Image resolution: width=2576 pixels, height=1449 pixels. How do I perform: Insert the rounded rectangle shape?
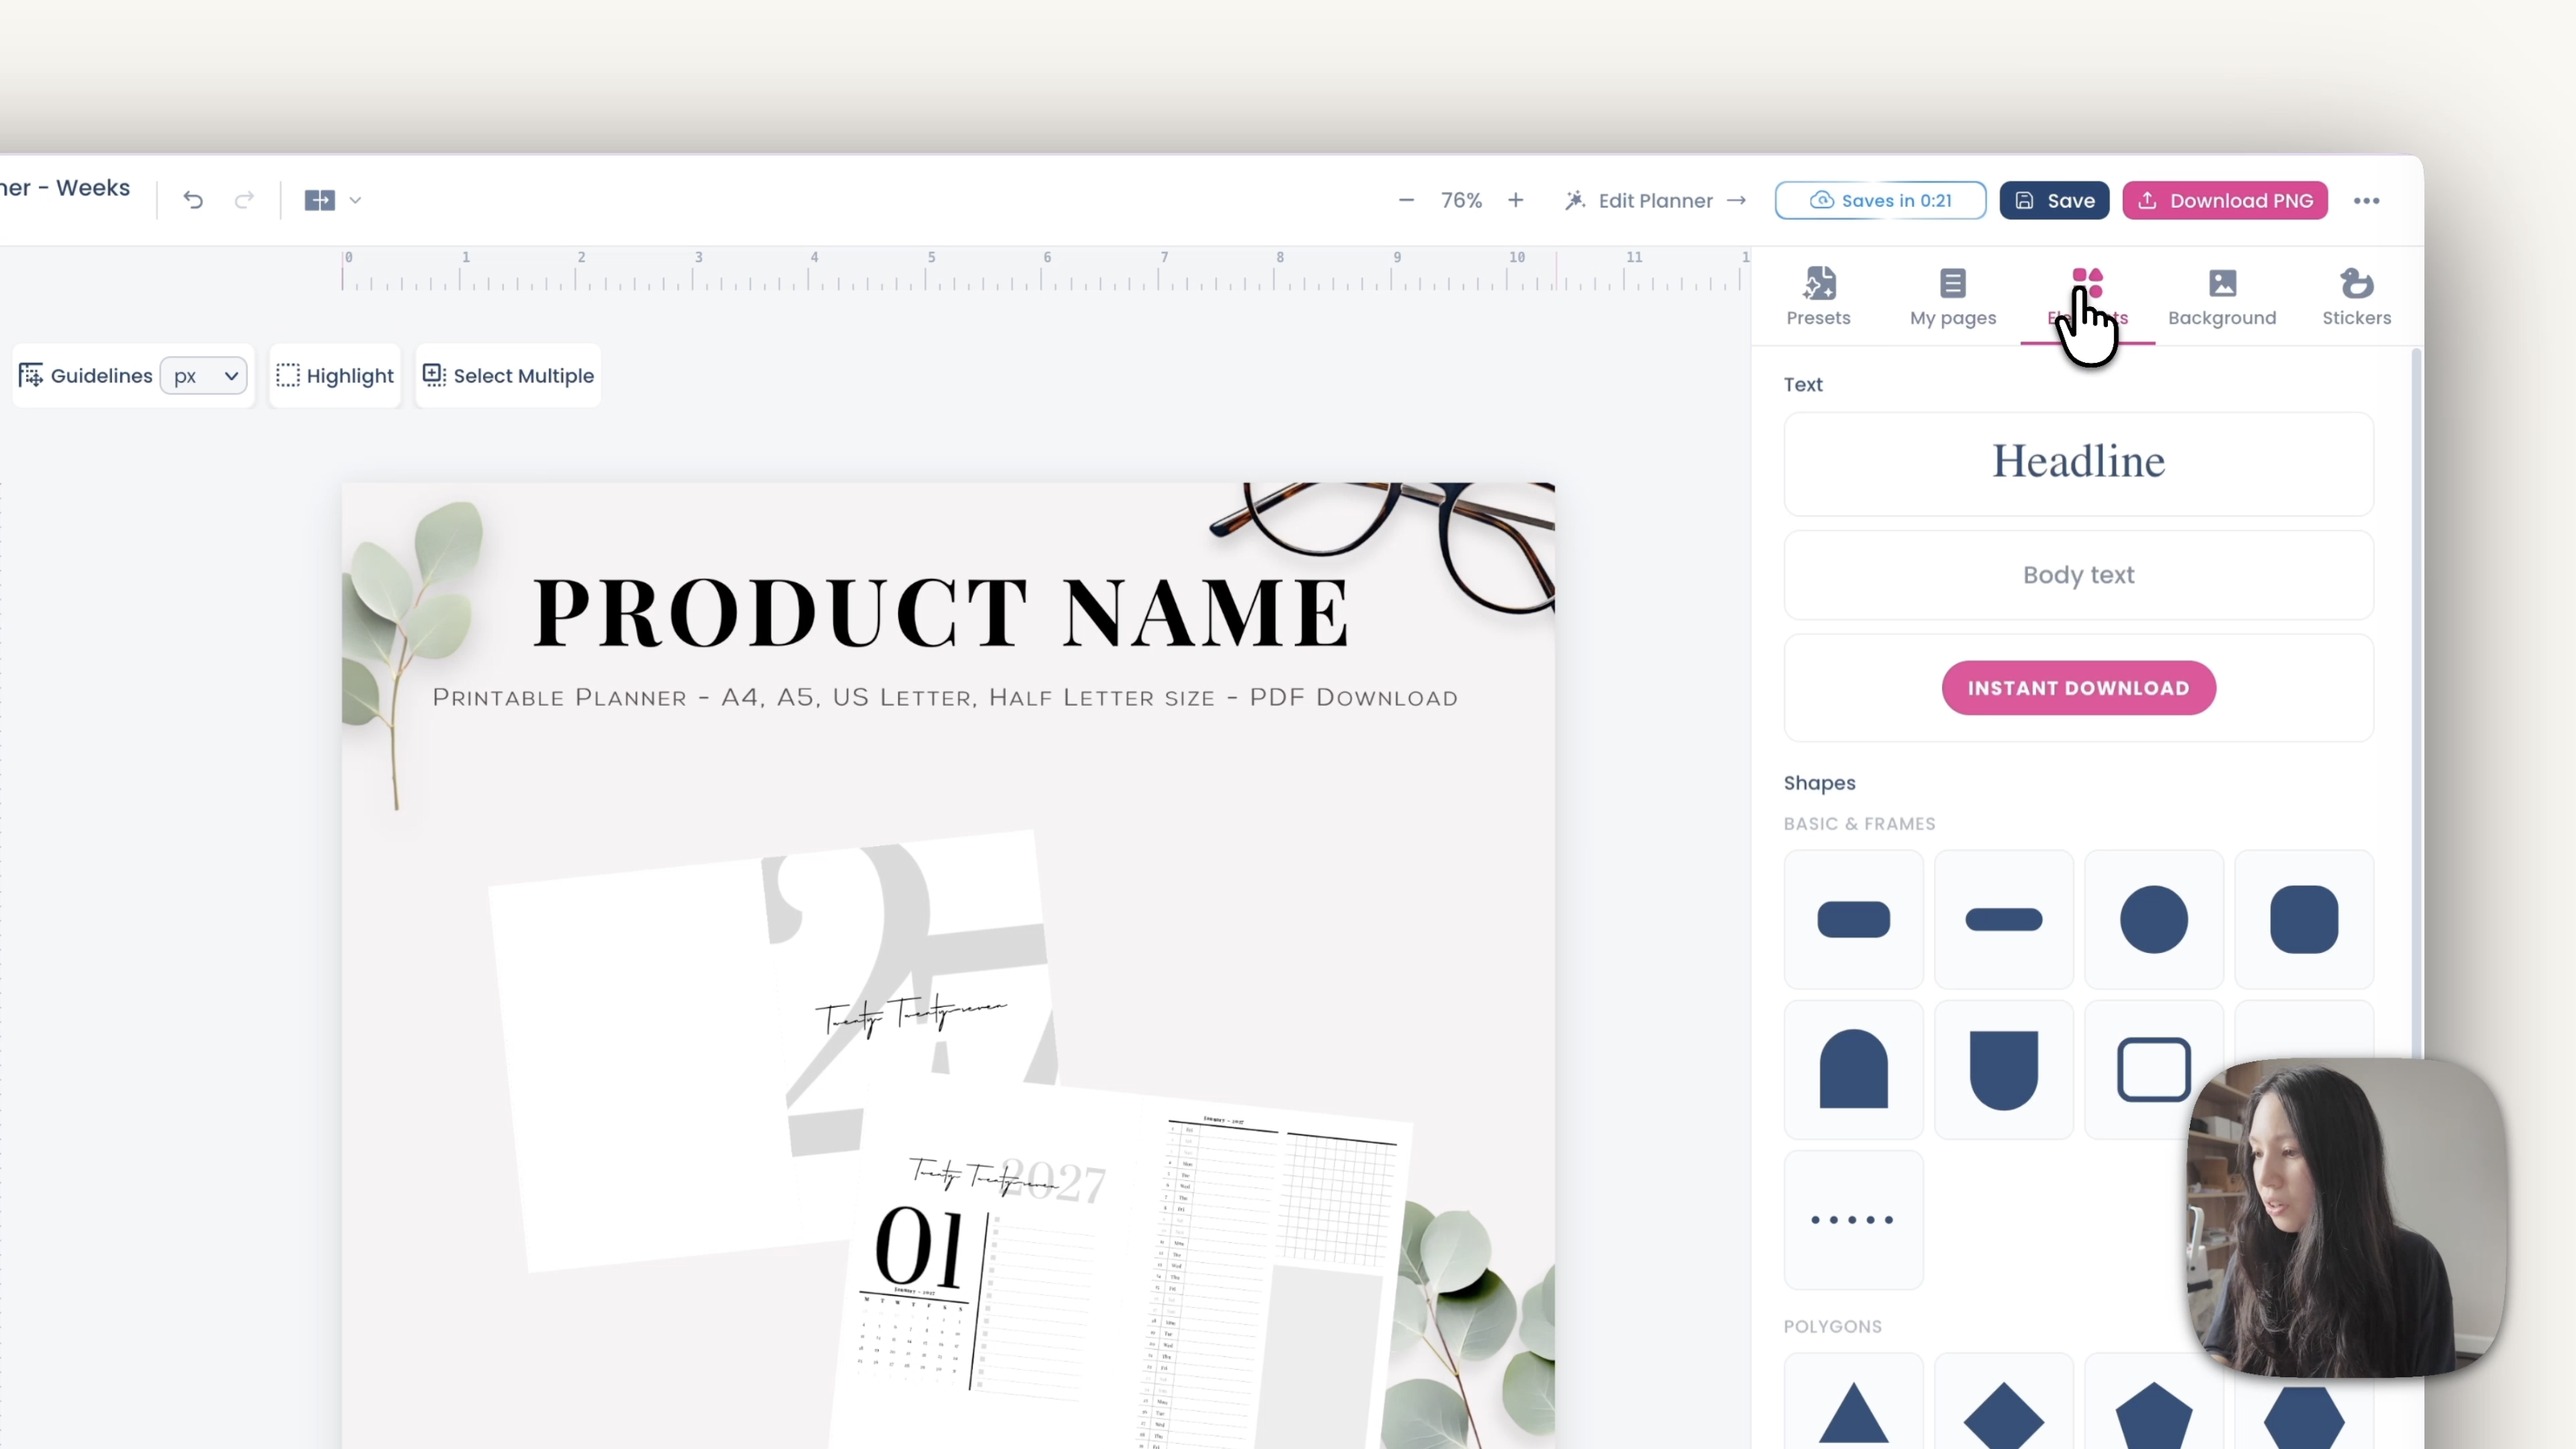point(1853,919)
